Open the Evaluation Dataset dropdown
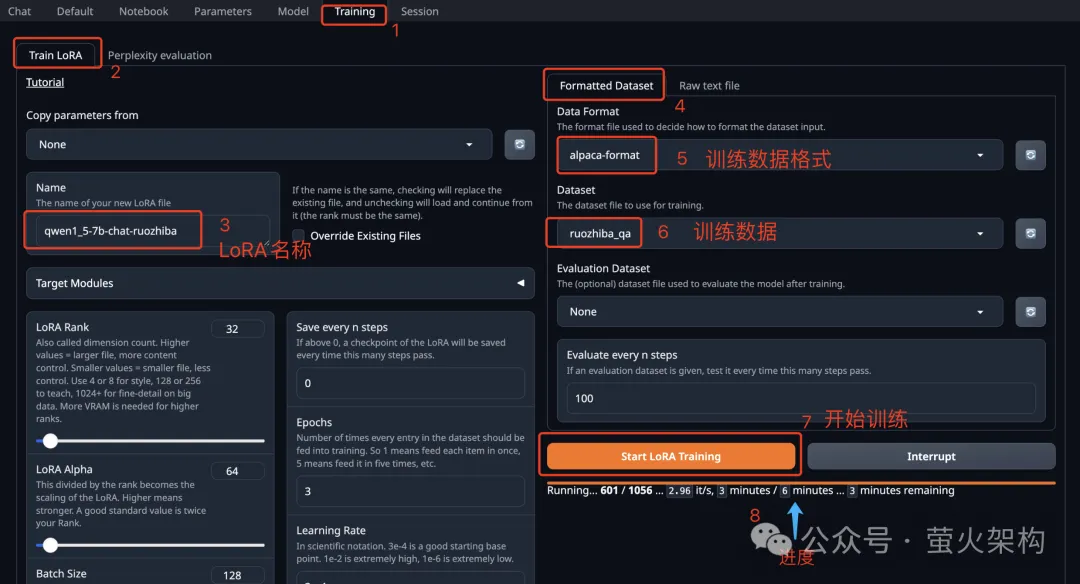The height and width of the screenshot is (584, 1080). point(780,312)
